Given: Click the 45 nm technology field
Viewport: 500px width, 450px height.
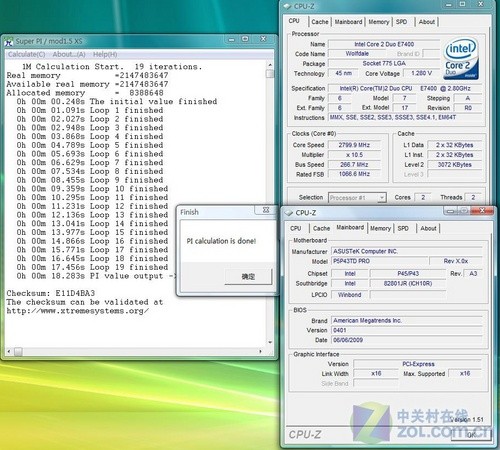Looking at the screenshot, I should (x=343, y=73).
